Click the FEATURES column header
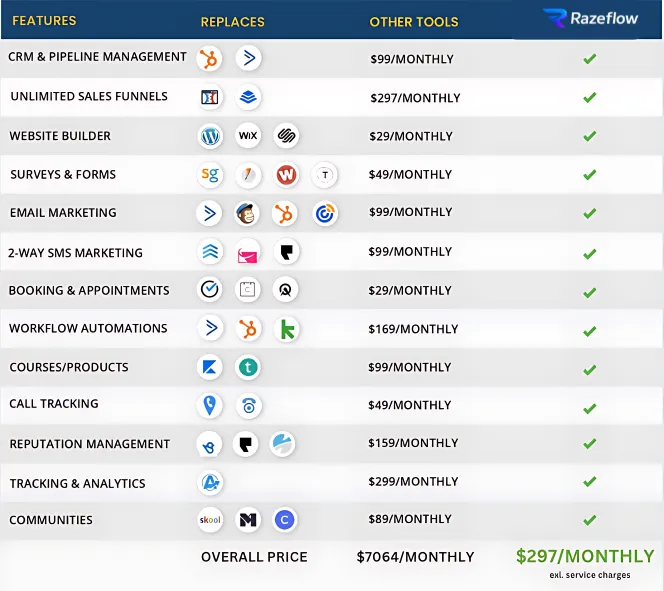The height and width of the screenshot is (591, 664). click(44, 21)
